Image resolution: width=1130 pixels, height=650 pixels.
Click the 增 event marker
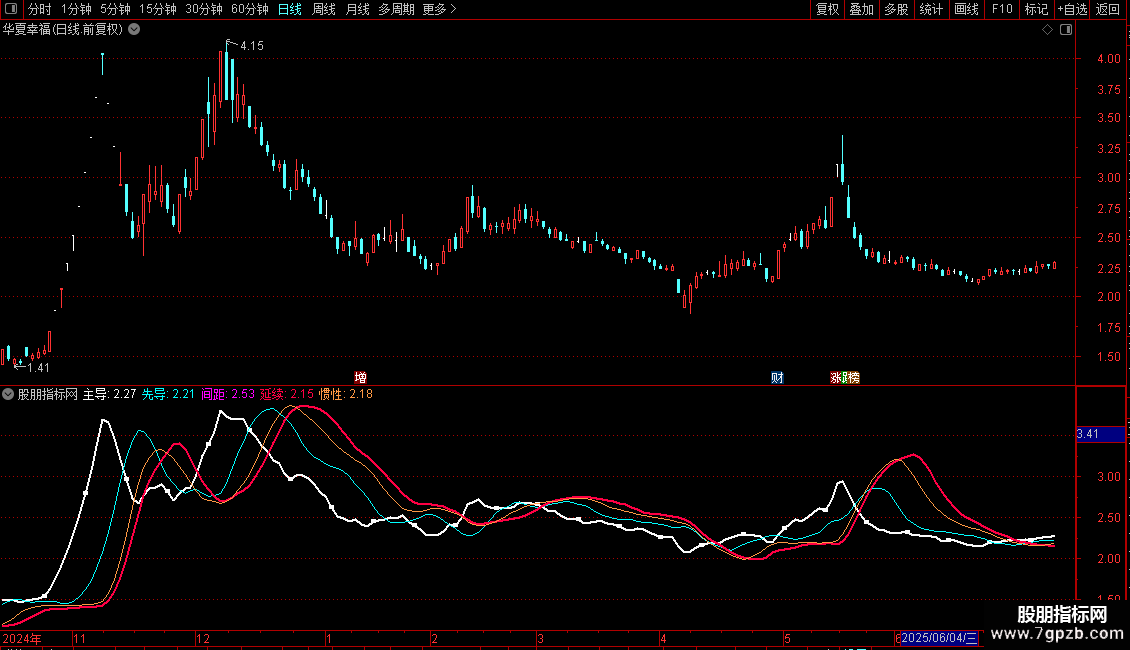(360, 378)
